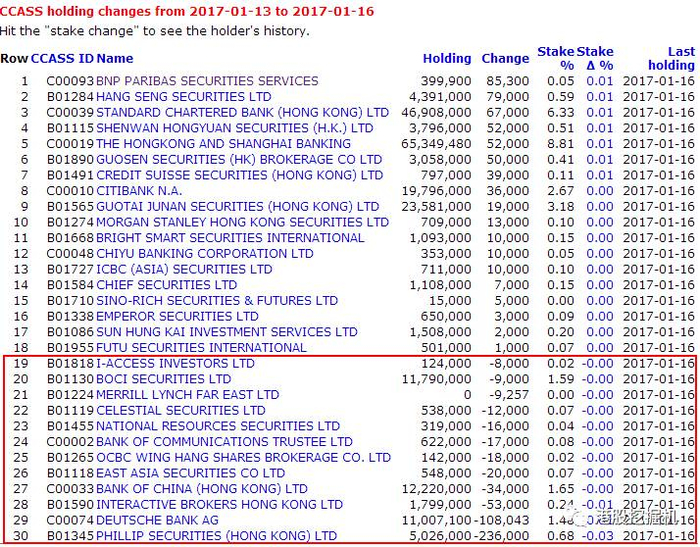Select change value -108,043
The width and height of the screenshot is (700, 547).
coord(501,520)
